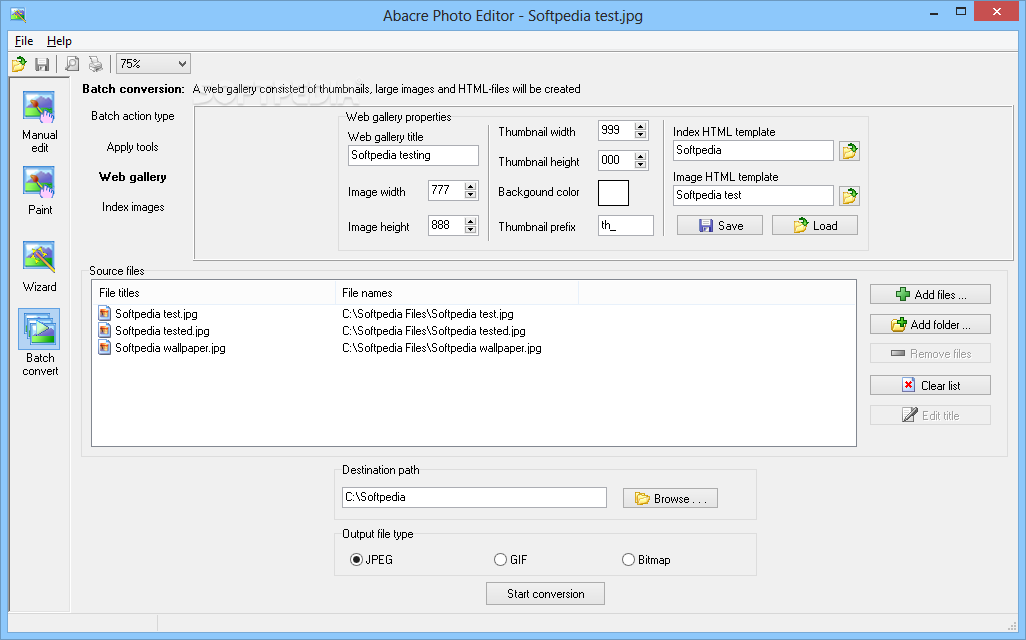
Task: Increase Thumbnail width with up arrow
Action: pos(641,126)
